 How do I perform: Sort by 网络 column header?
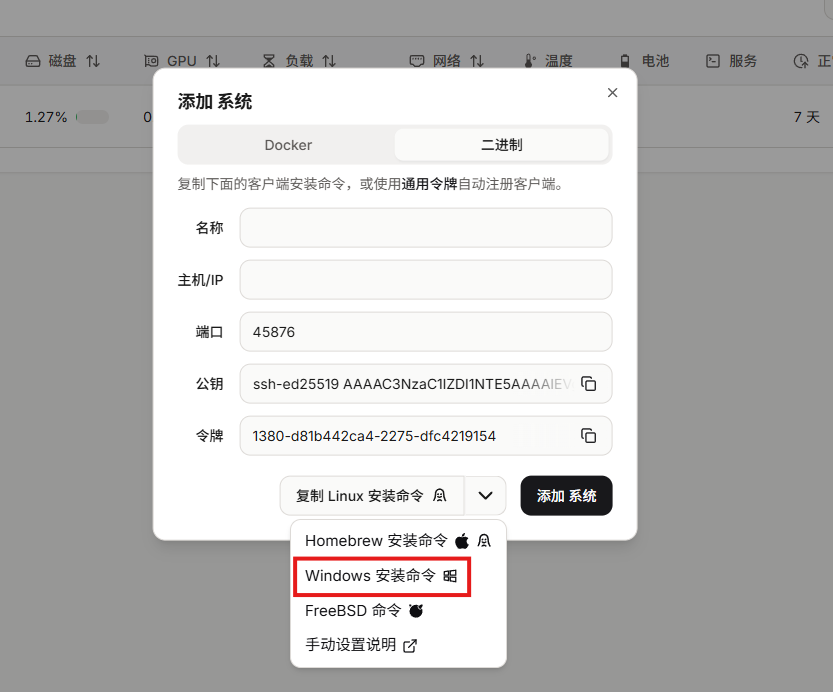447,61
